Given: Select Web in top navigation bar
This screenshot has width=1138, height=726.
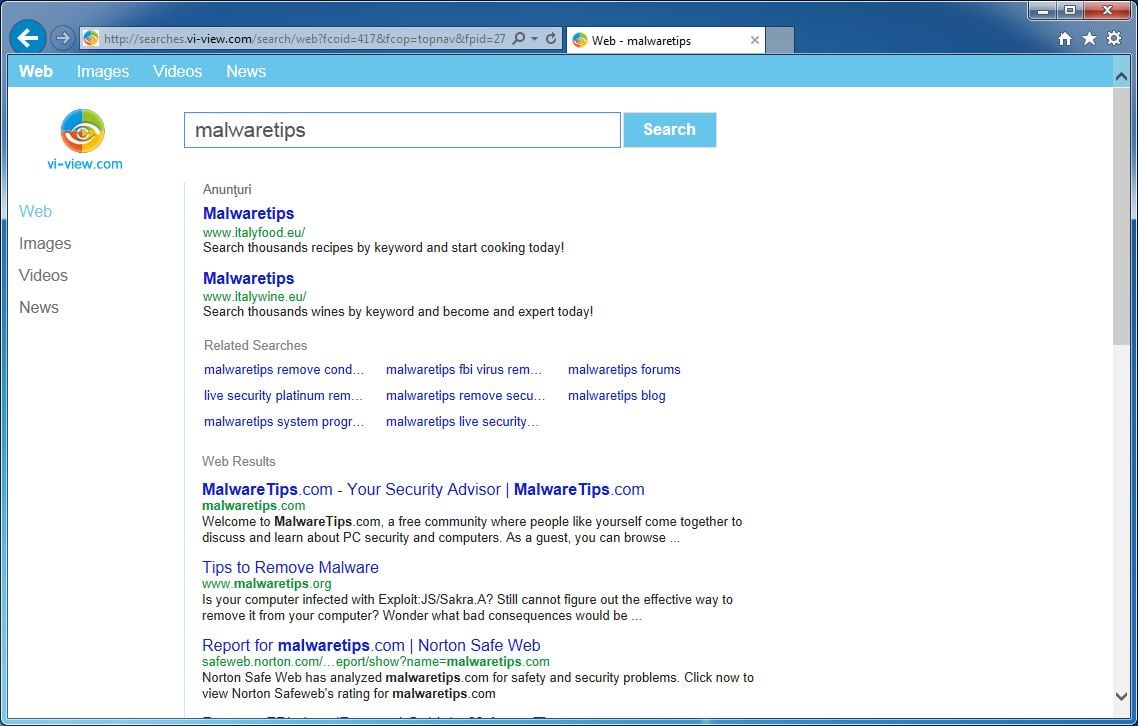Looking at the screenshot, I should pyautogui.click(x=36, y=71).
